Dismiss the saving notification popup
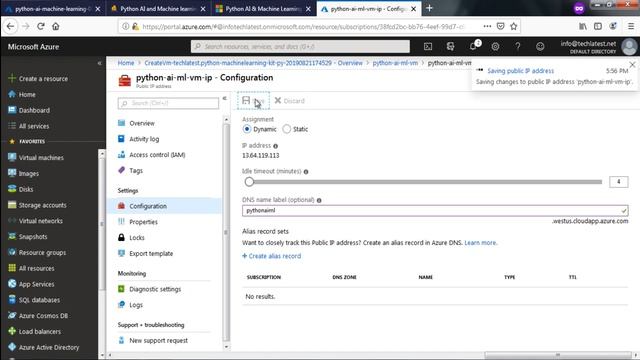This screenshot has height=360, width=640. [x=632, y=65]
